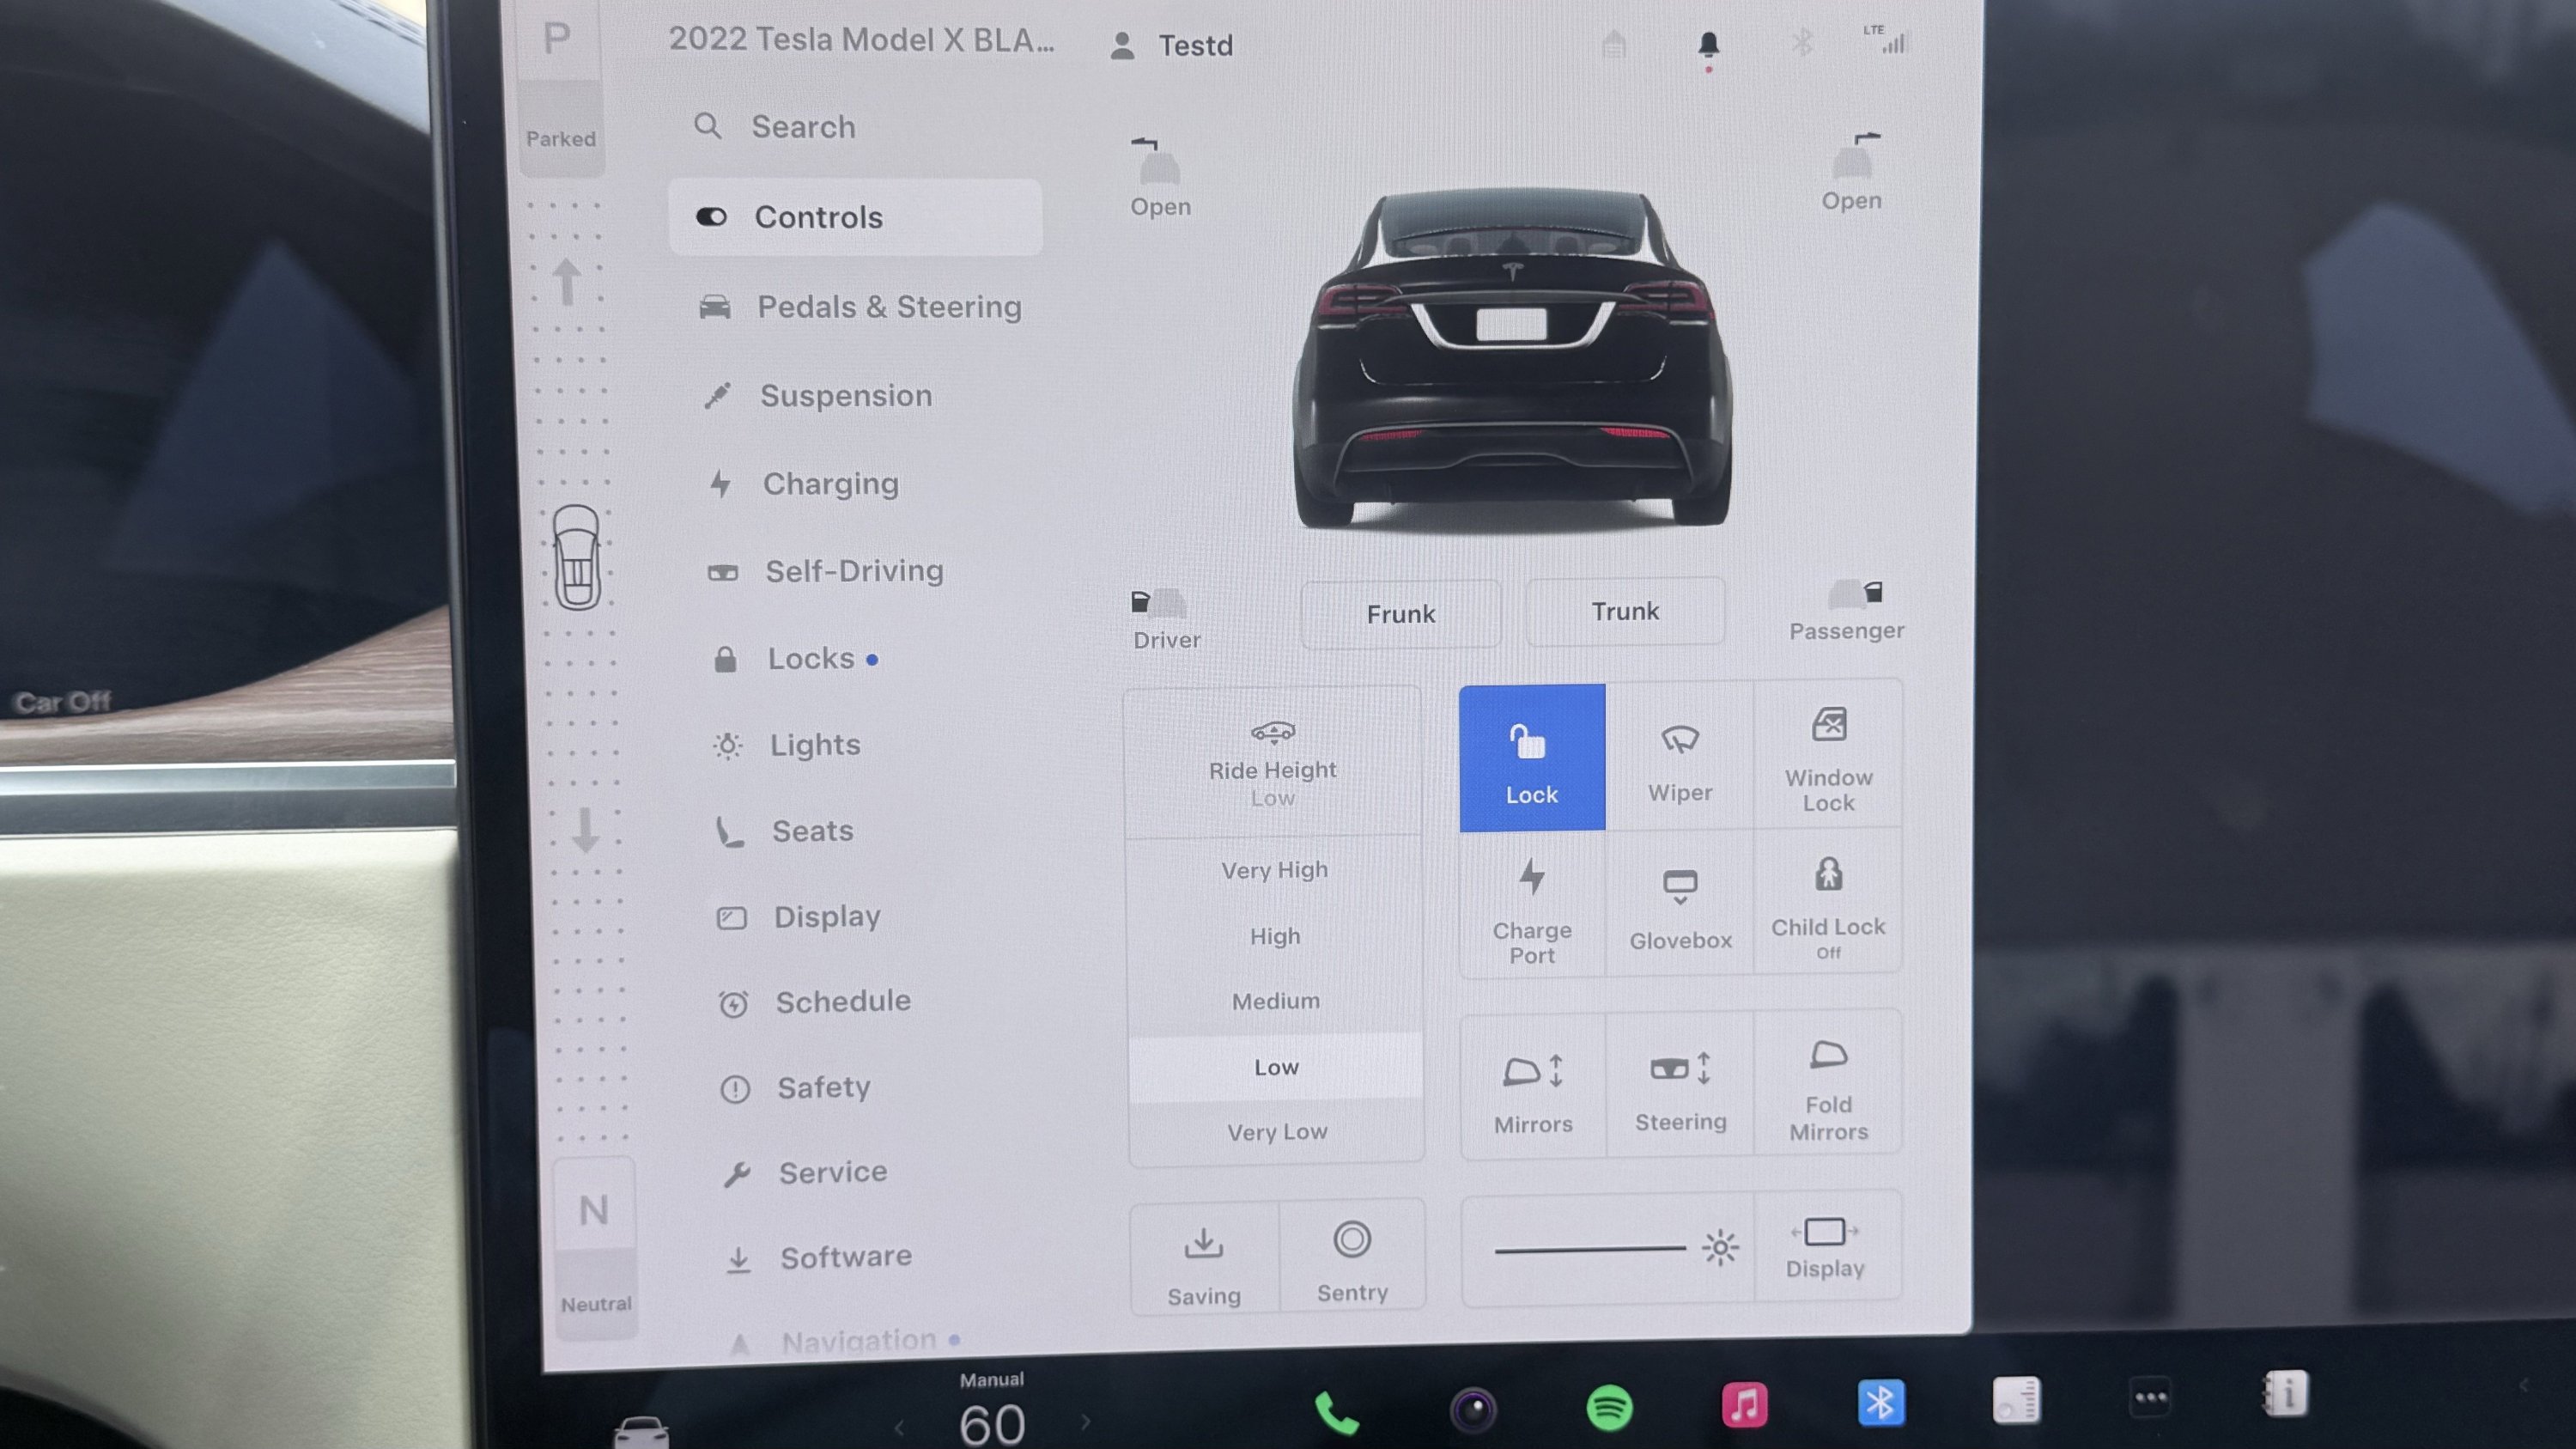Tap the Park gear indicator
Viewport: 2576px width, 1449px height.
tap(559, 88)
